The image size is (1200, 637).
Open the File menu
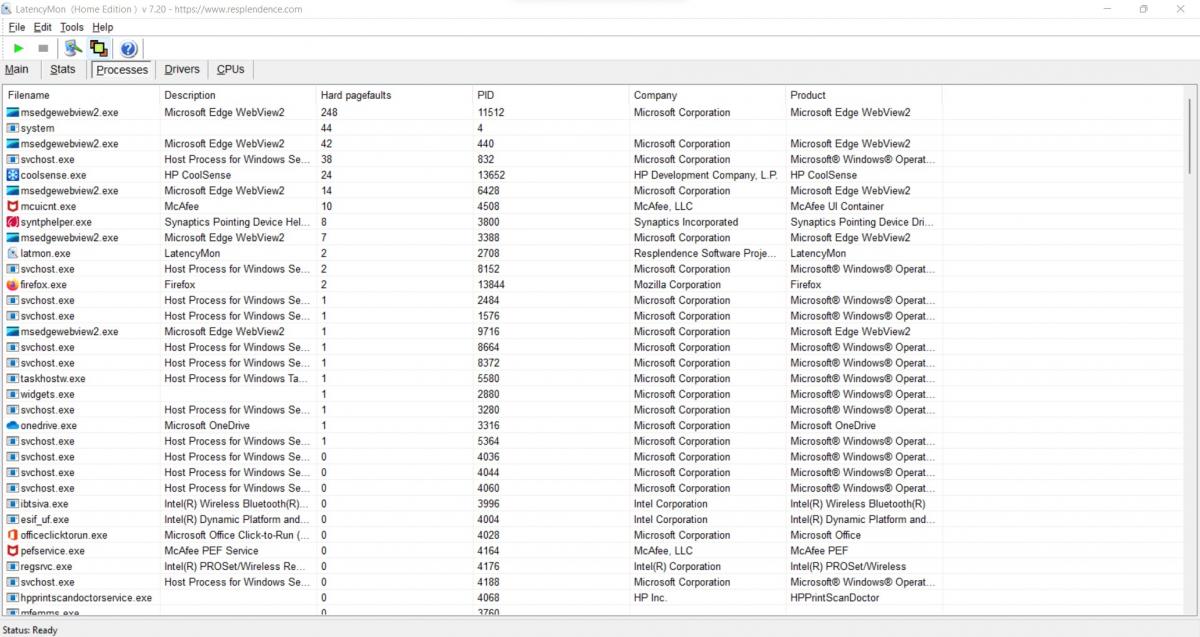tap(16, 27)
